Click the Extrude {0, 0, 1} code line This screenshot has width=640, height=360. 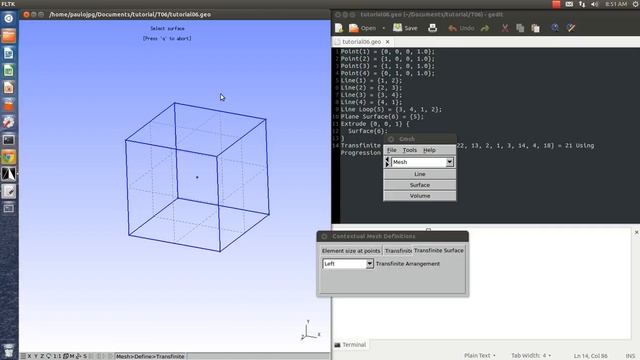click(375, 124)
